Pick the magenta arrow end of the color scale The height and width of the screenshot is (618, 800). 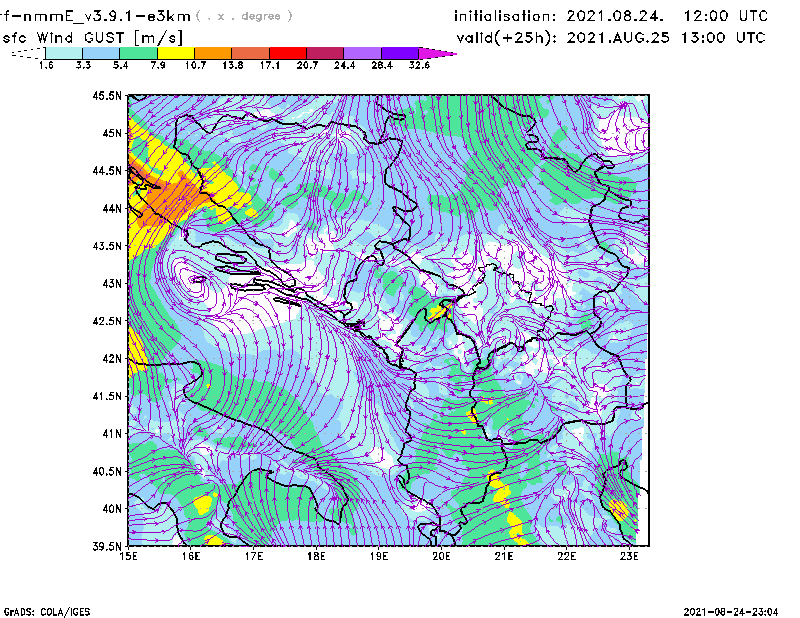(x=438, y=52)
